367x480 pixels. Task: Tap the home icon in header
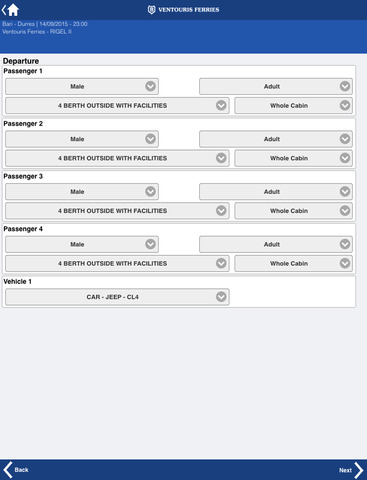13,10
